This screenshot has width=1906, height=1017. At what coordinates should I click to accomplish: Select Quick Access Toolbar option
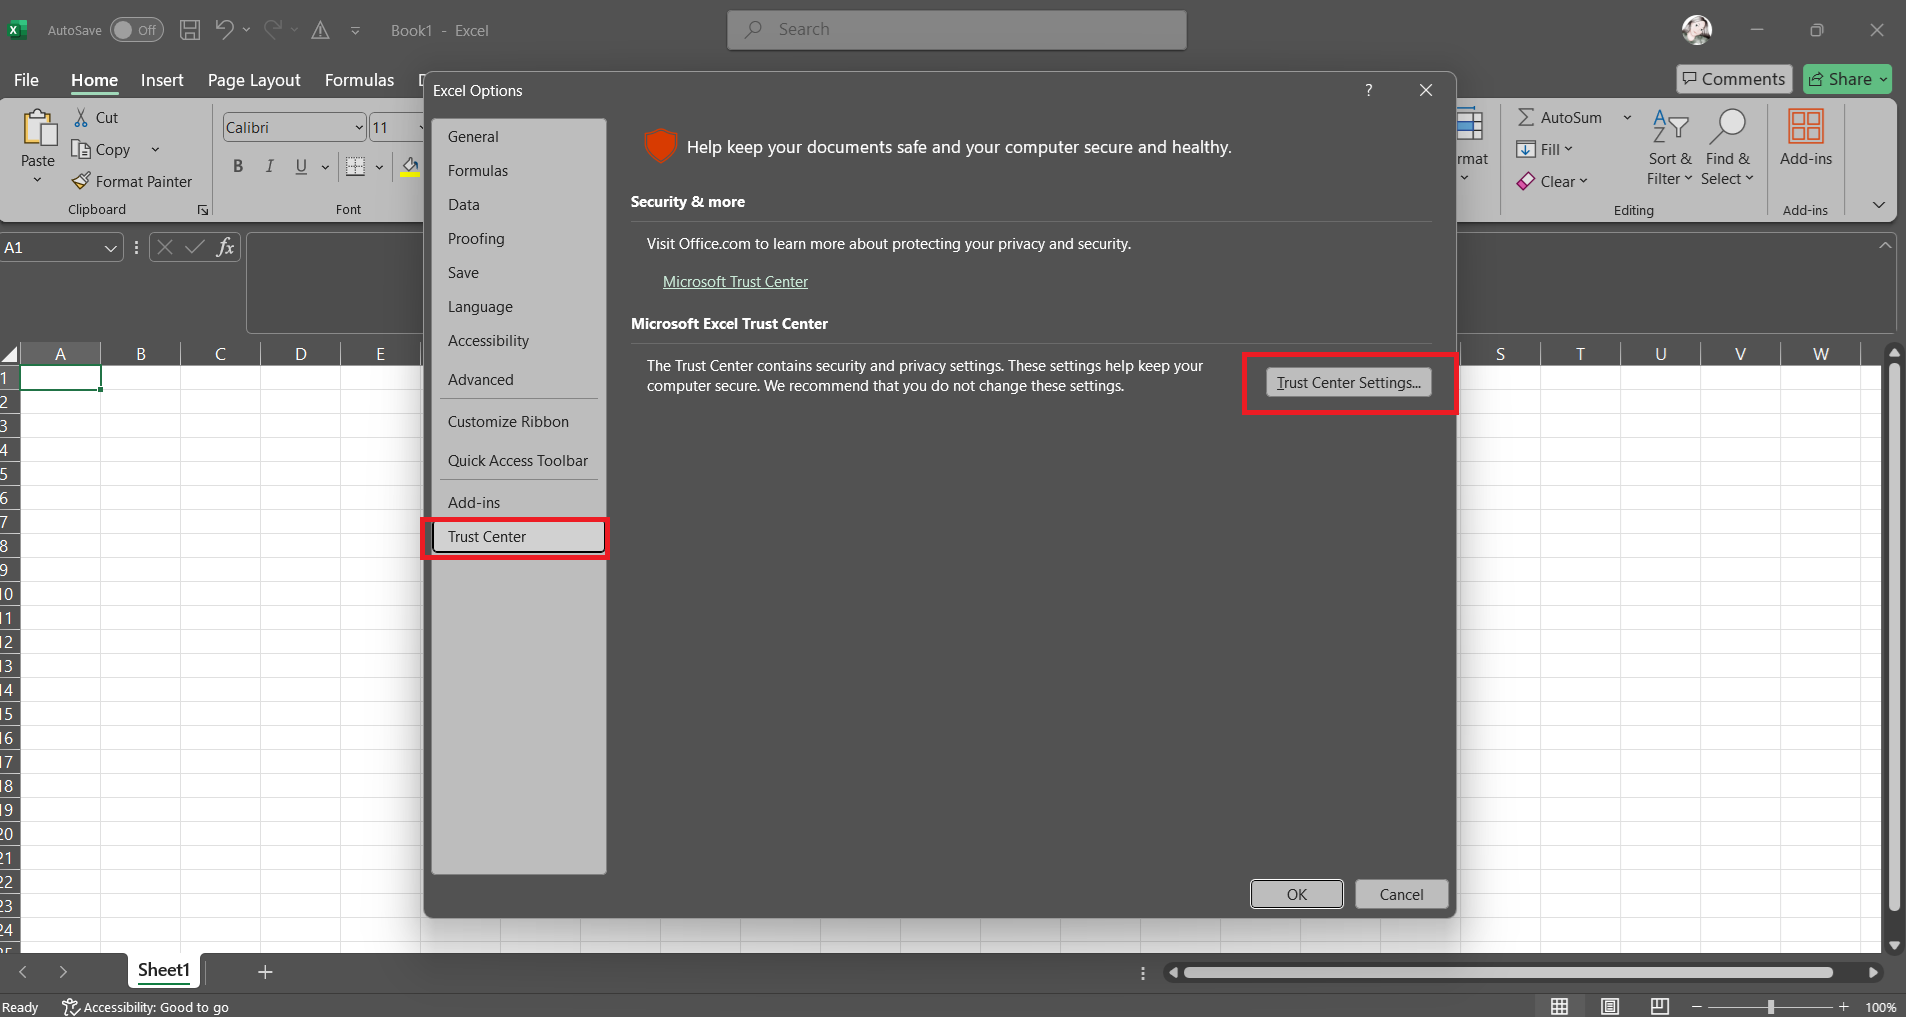tap(519, 461)
